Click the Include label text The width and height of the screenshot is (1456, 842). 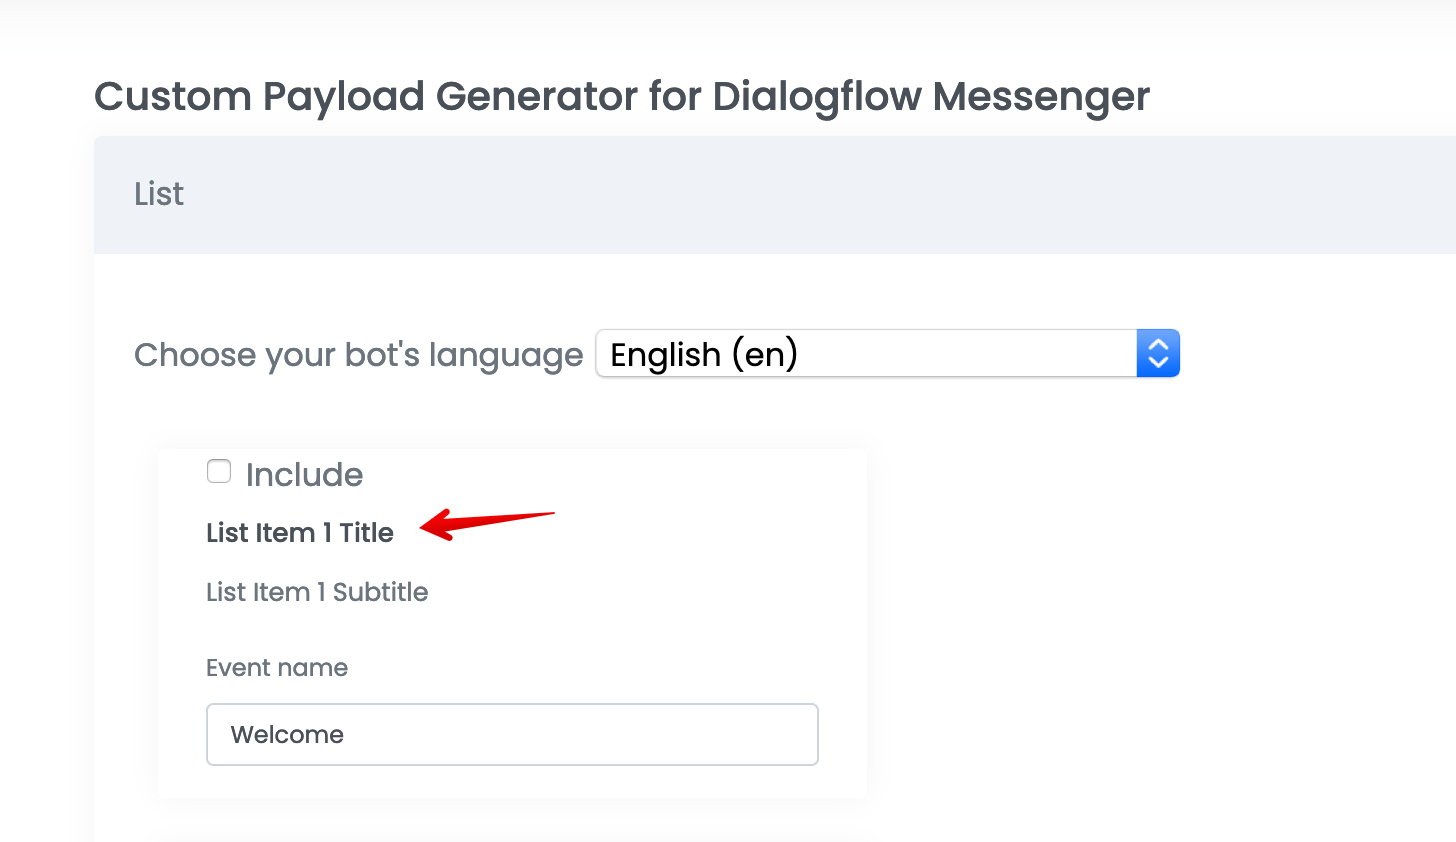tap(304, 475)
